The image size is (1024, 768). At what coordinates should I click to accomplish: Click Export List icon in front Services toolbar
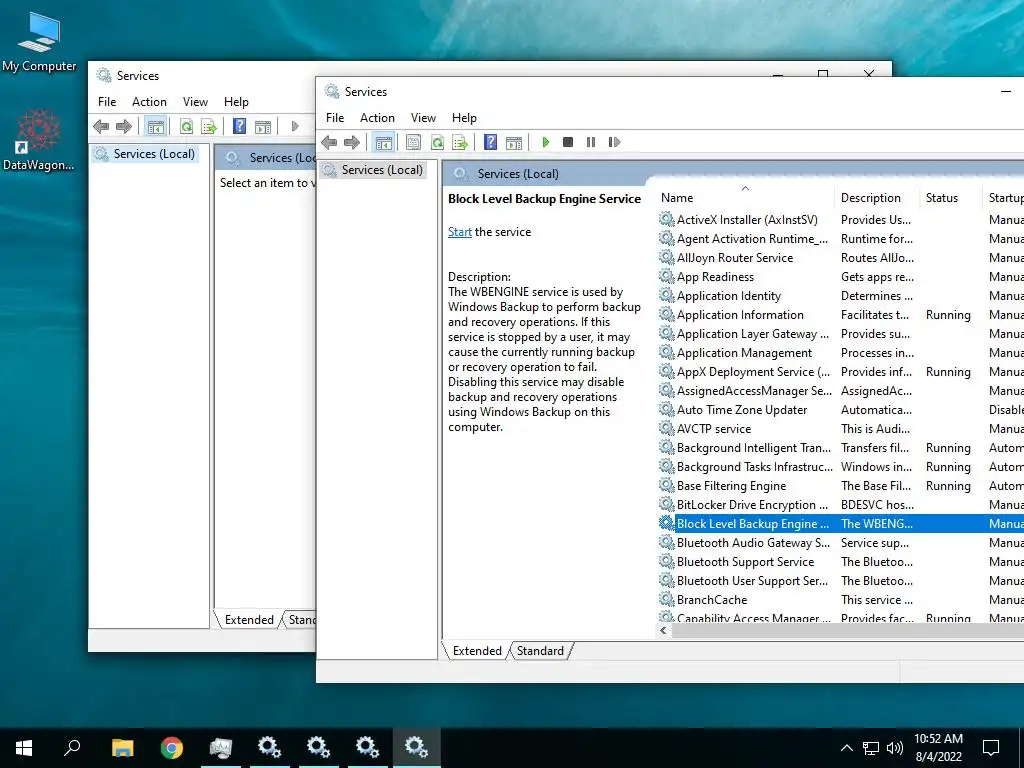click(x=460, y=142)
